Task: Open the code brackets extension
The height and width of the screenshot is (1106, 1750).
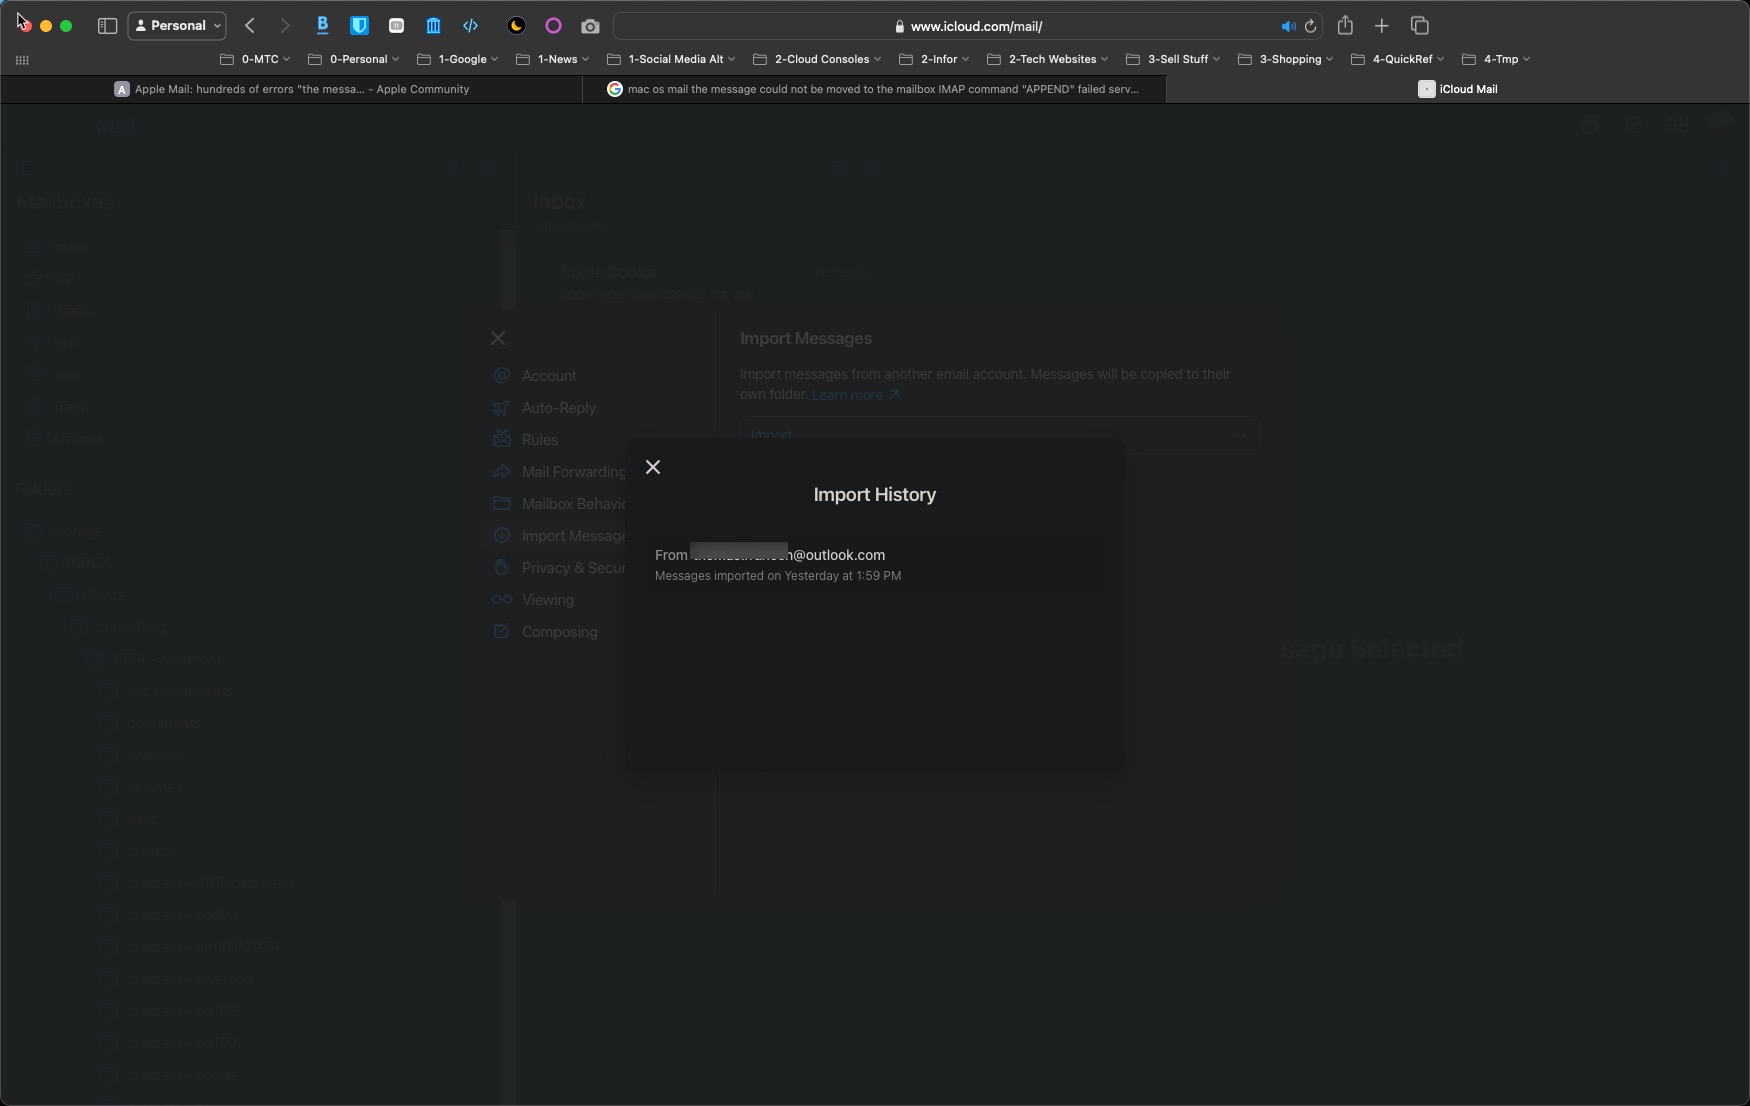Action: (x=470, y=26)
